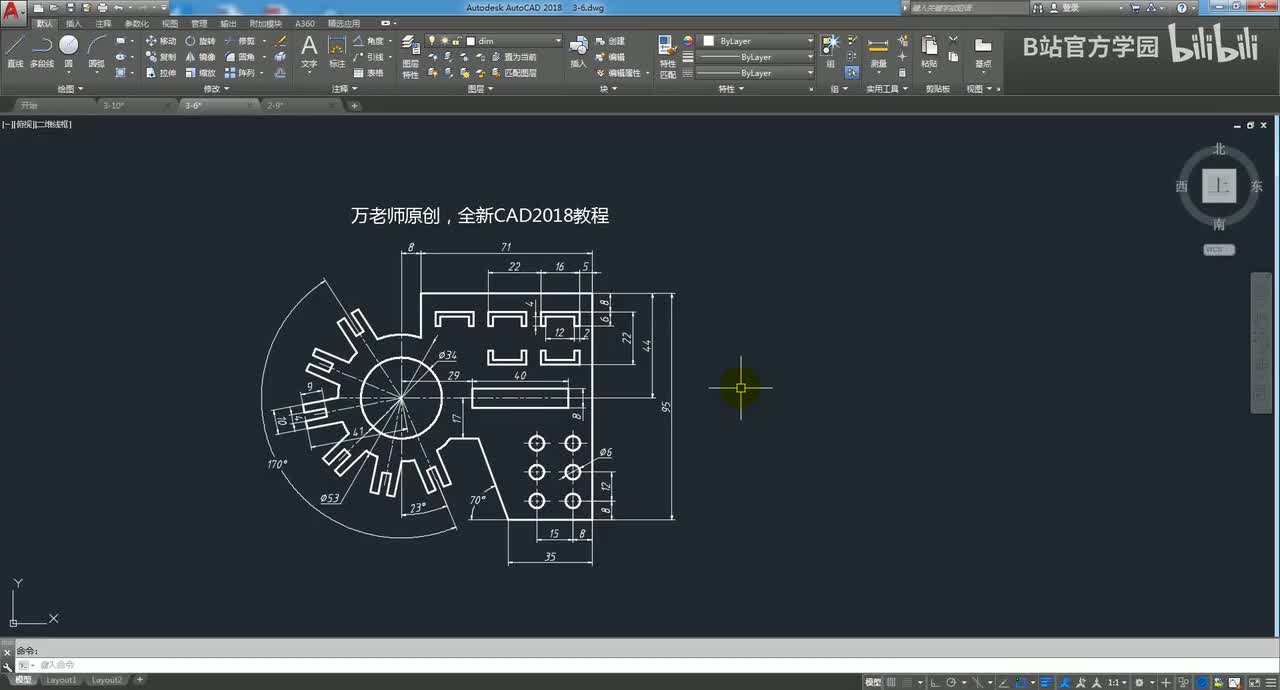The height and width of the screenshot is (690, 1280).
Task: Open Layer Properties (图层特性) manager
Action: tap(411, 56)
